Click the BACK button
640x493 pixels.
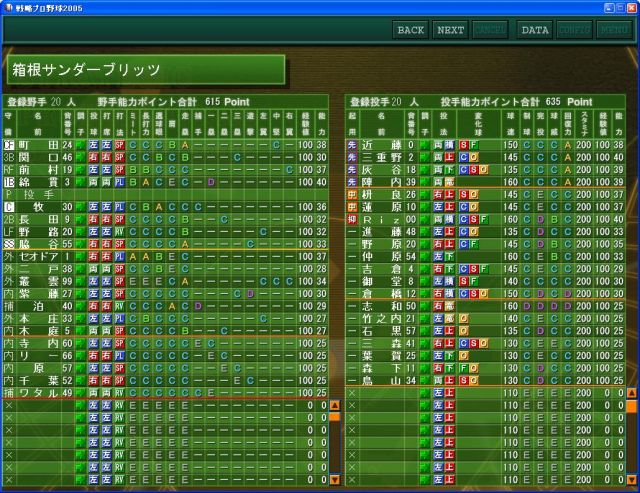[411, 30]
